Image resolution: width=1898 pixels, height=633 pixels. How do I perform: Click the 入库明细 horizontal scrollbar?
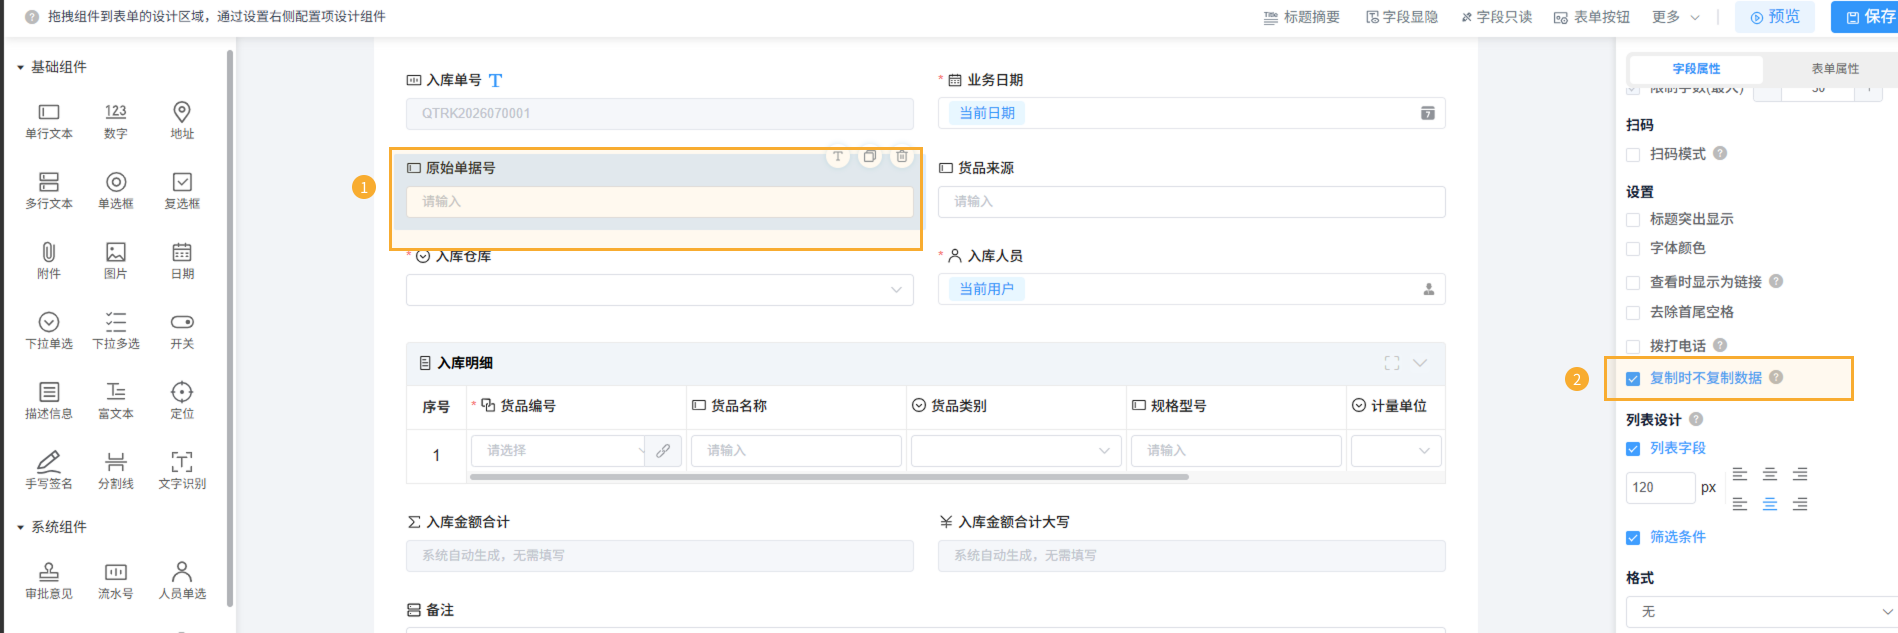pyautogui.click(x=829, y=477)
